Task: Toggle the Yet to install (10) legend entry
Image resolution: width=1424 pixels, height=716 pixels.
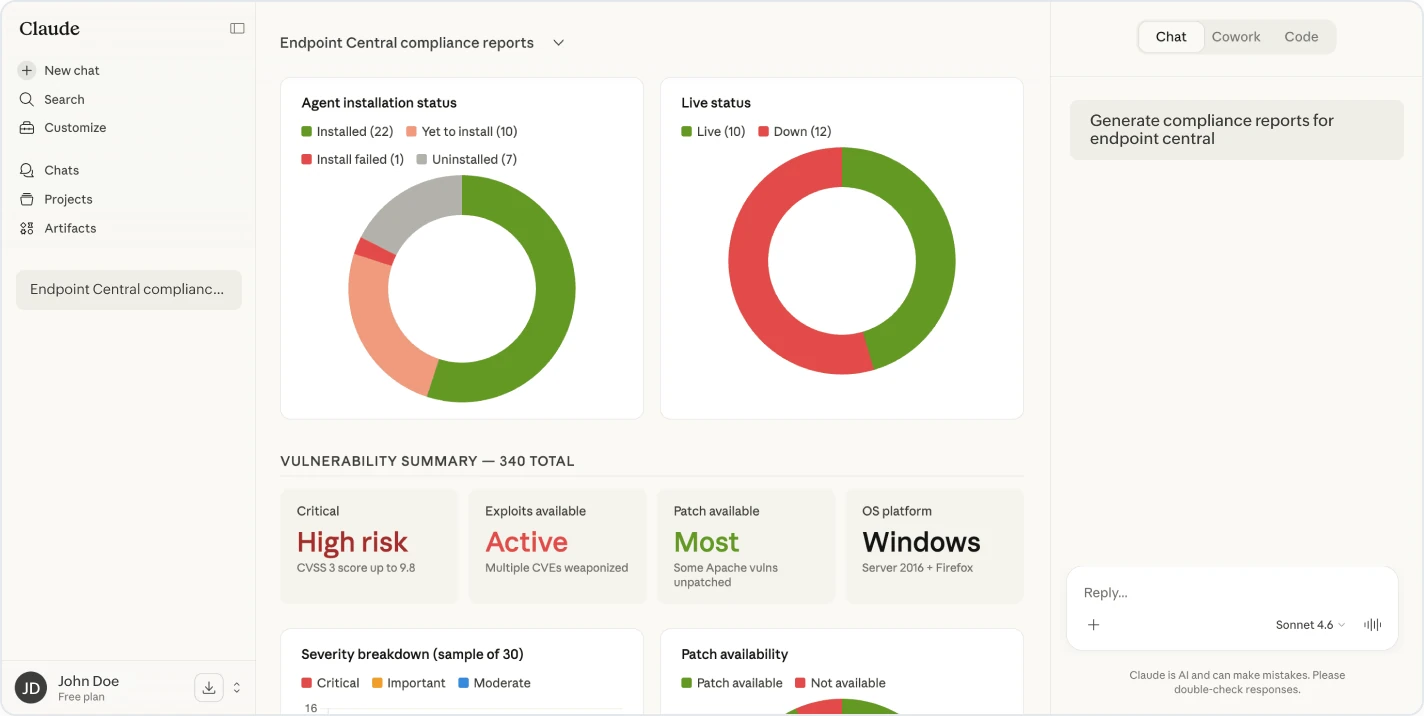Action: (x=462, y=131)
